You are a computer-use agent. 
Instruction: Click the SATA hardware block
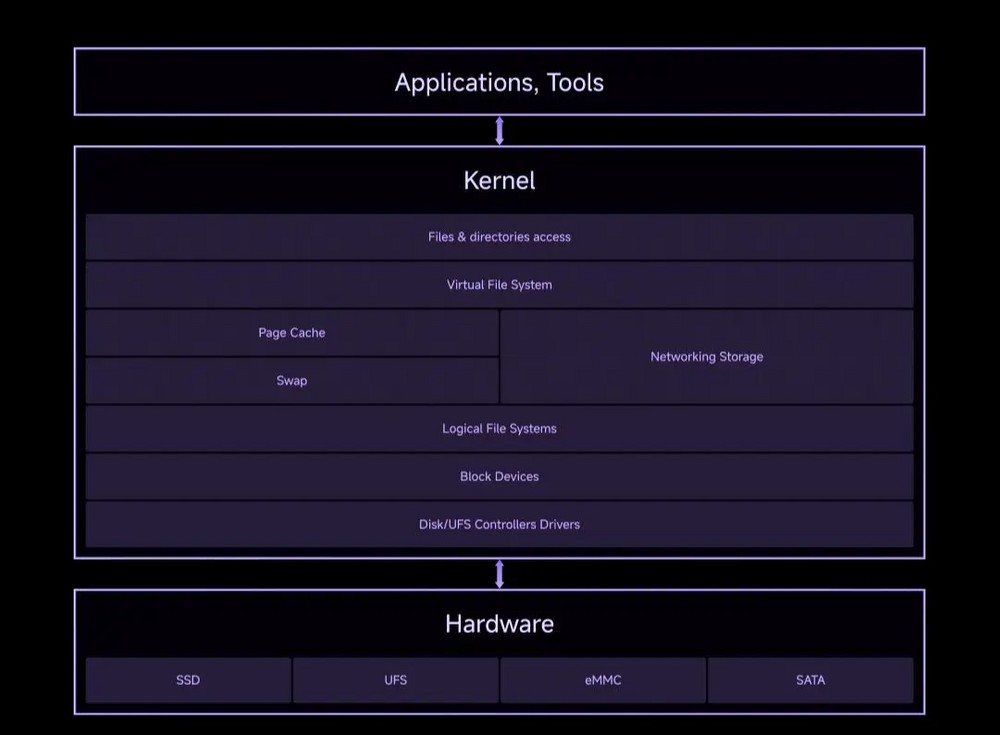[810, 680]
